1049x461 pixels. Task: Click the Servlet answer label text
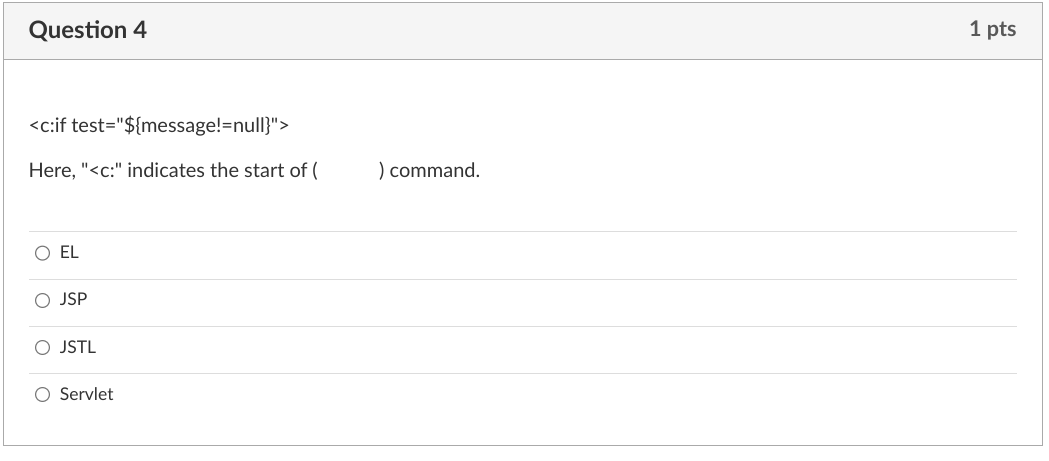tap(86, 395)
